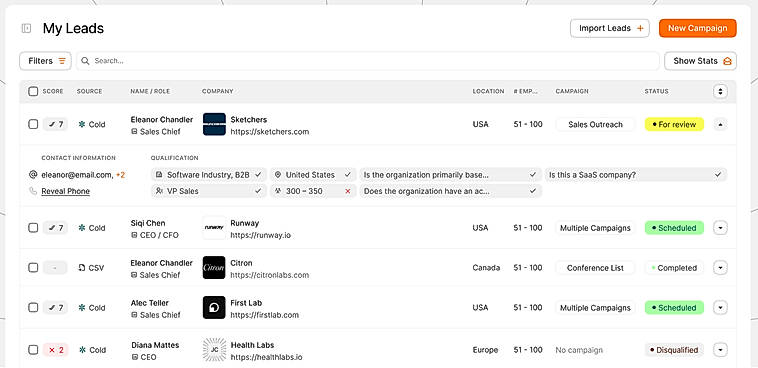Click the magnifier icon in the search bar

click(x=85, y=61)
